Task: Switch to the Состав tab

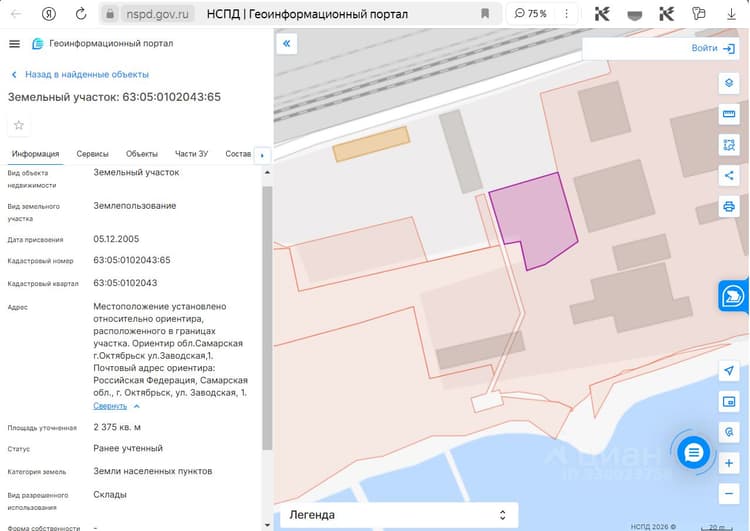Action: click(238, 154)
